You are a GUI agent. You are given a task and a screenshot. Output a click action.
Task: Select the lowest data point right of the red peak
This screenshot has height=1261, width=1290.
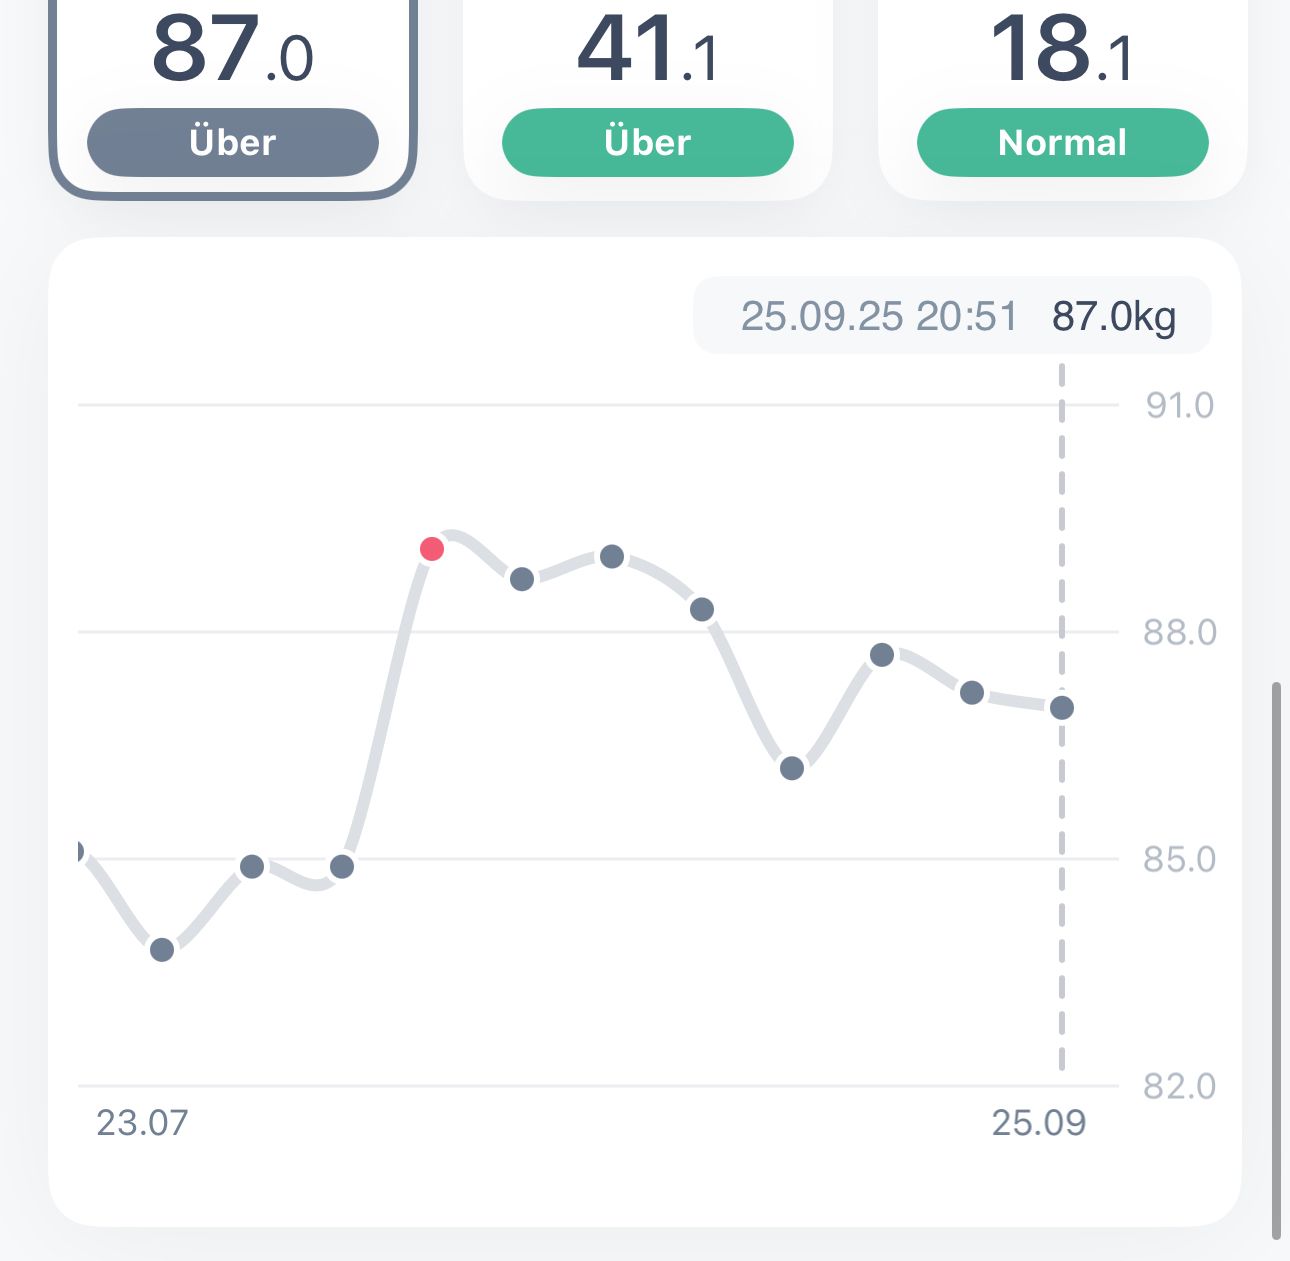click(792, 768)
